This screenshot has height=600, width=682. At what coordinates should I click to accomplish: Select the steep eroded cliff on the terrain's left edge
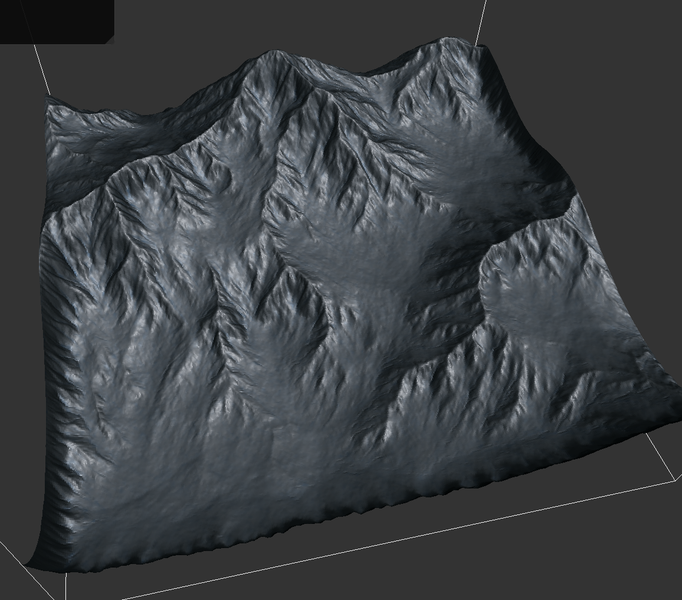coord(63,392)
